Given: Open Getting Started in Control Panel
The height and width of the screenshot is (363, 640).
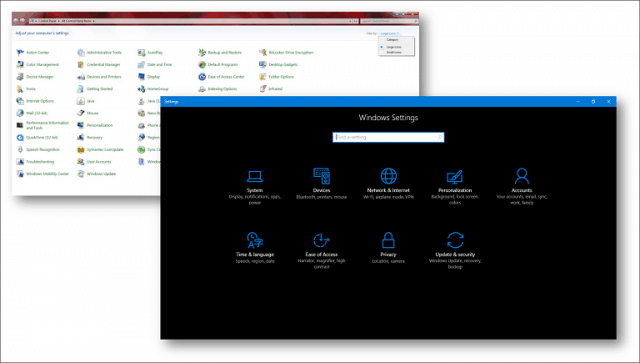Looking at the screenshot, I should (95, 89).
